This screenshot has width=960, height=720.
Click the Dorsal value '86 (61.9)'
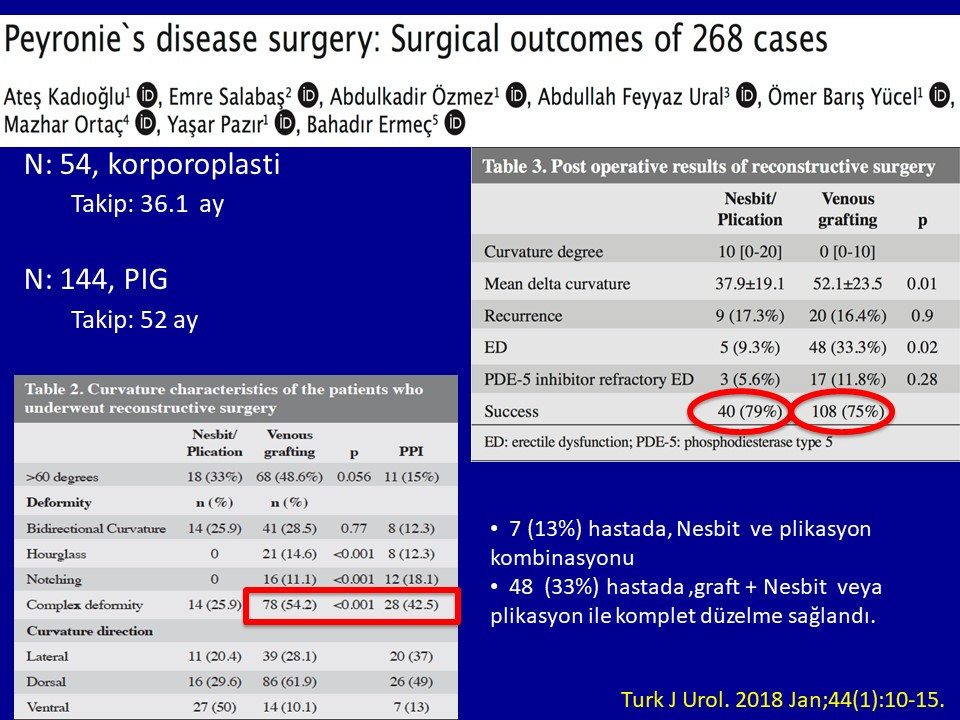pos(290,681)
